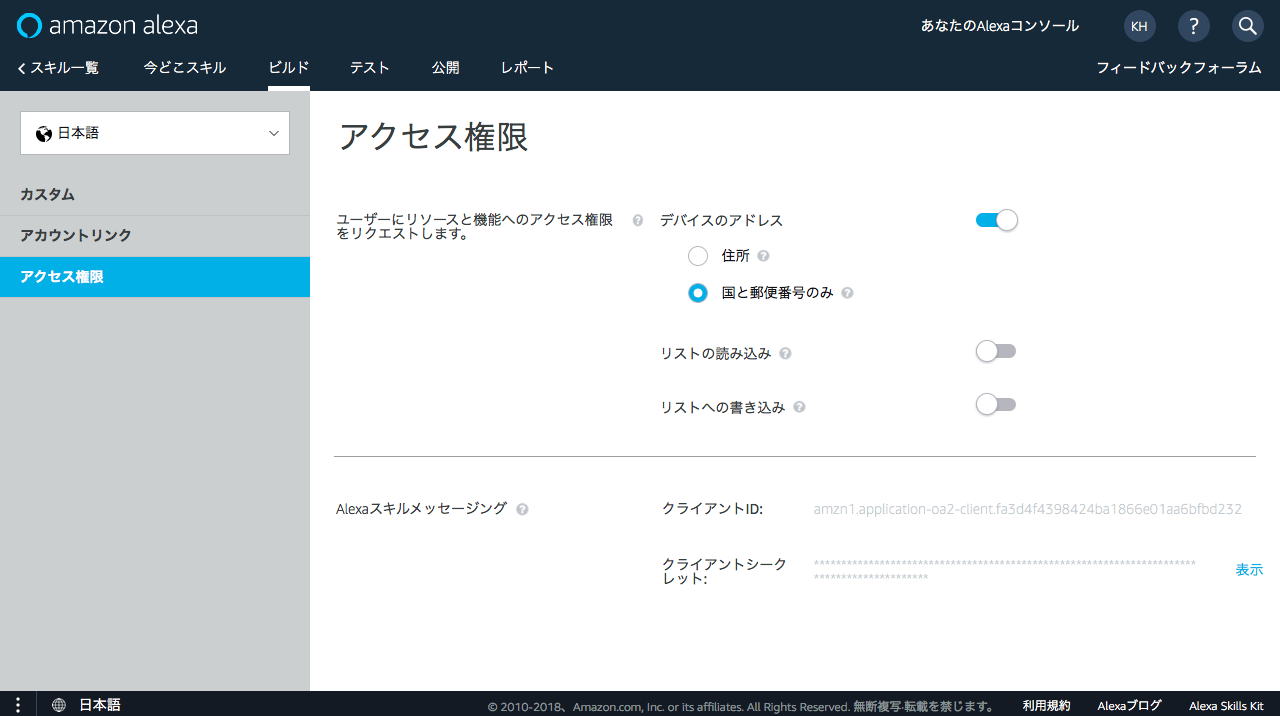This screenshot has width=1280, height=716.
Task: Click 日本語 language selector in footer
Action: [x=100, y=705]
